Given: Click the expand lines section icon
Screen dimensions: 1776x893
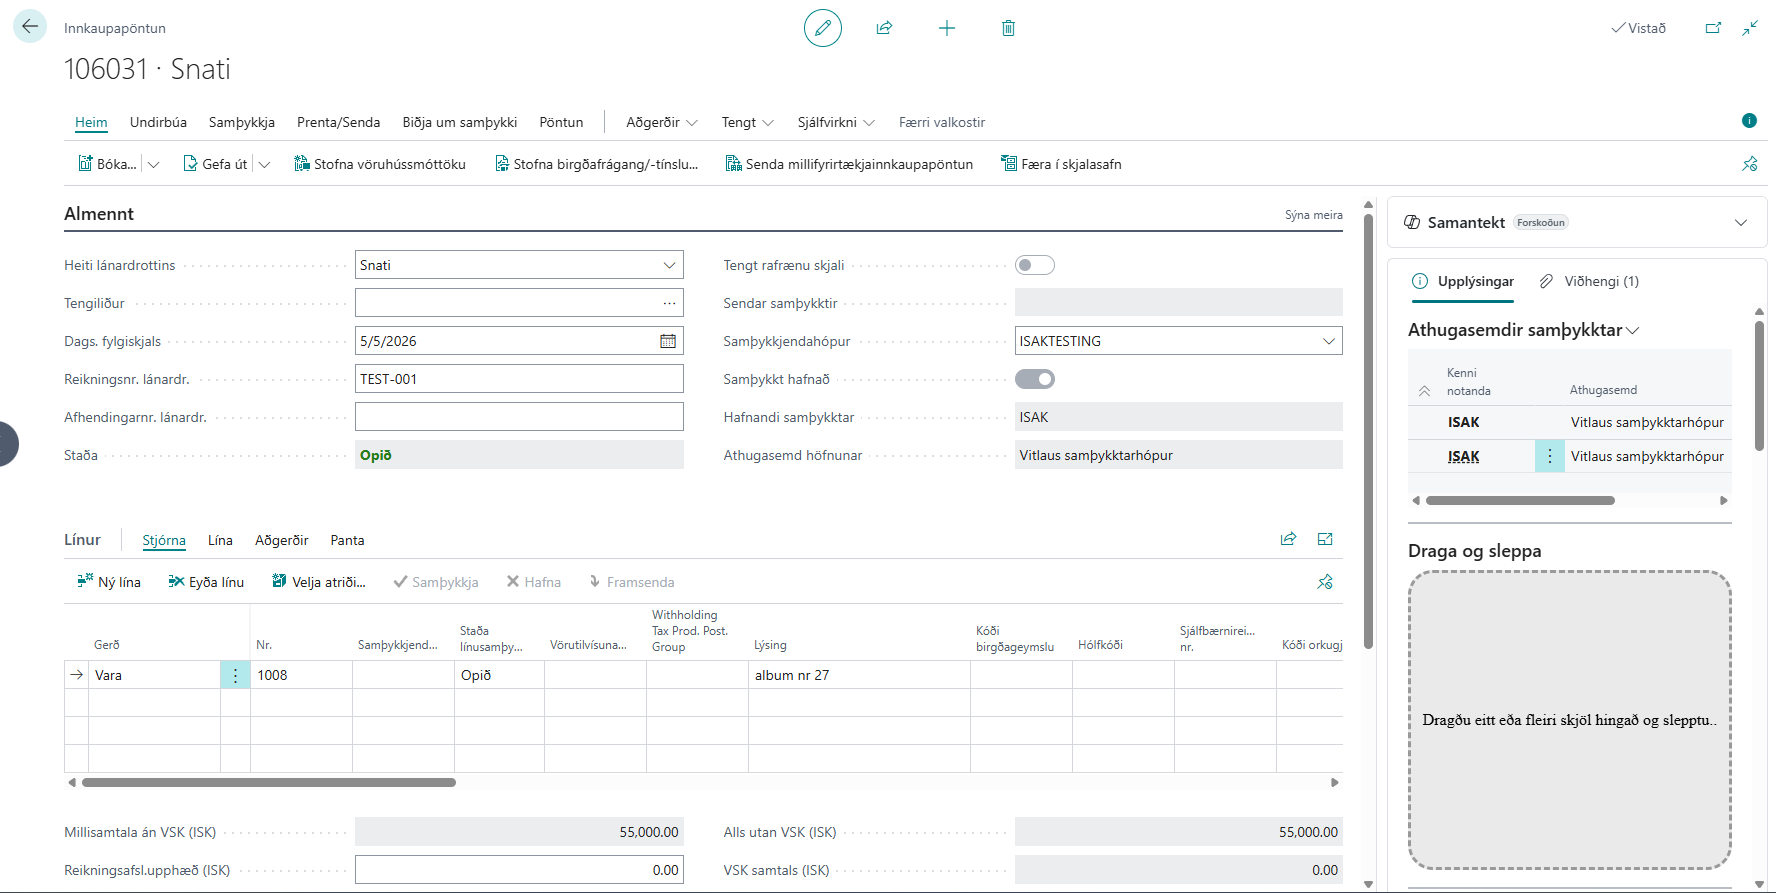Looking at the screenshot, I should point(1325,539).
